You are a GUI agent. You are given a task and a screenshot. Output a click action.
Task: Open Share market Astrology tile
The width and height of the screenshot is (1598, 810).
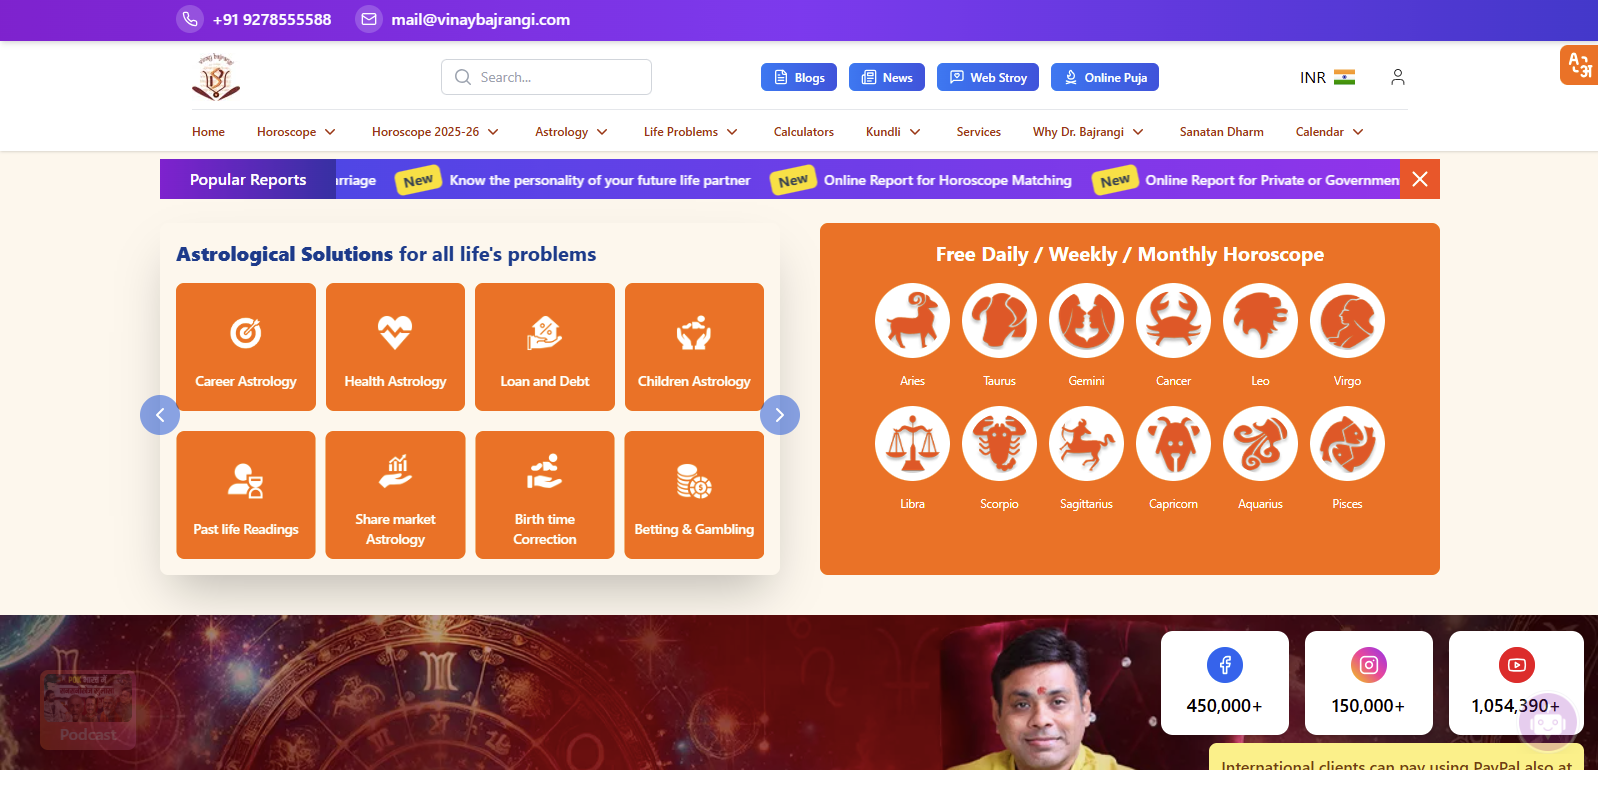[x=395, y=495]
